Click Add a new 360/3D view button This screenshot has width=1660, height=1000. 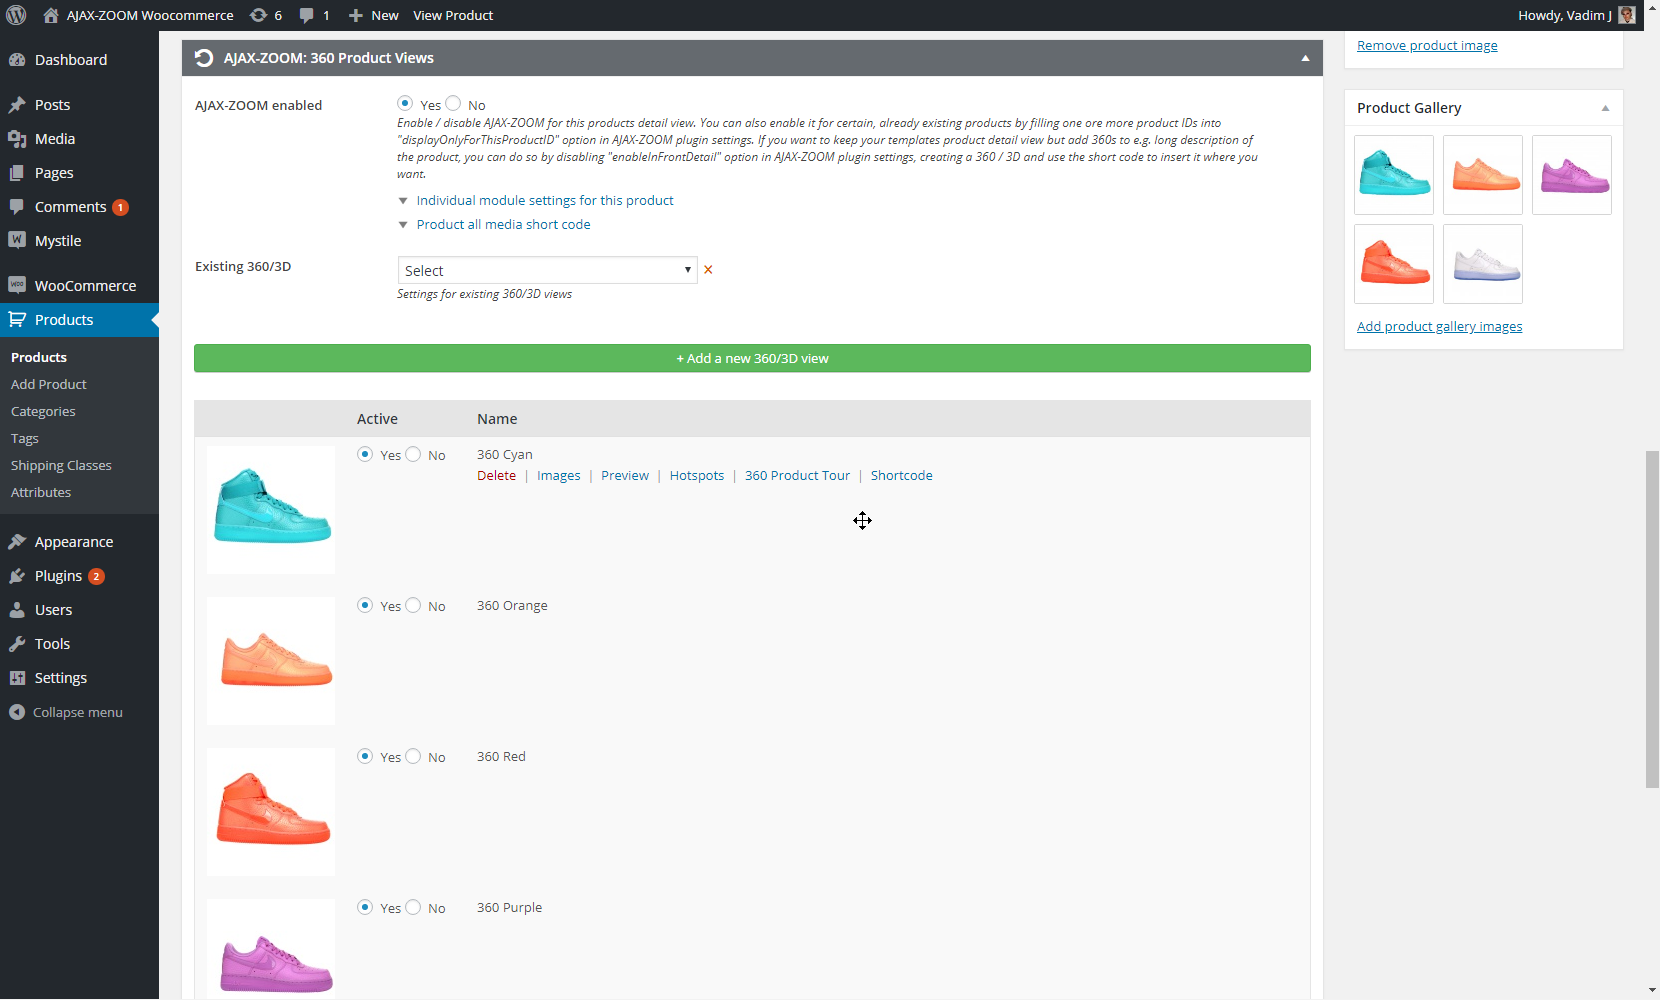tap(752, 358)
